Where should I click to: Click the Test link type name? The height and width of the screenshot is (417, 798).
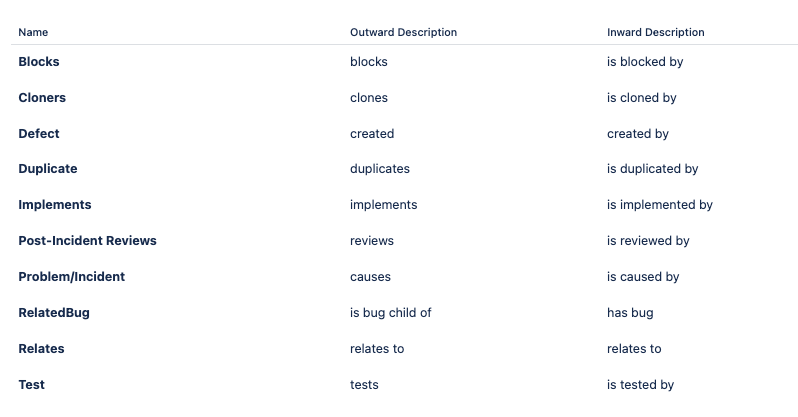click(x=32, y=385)
